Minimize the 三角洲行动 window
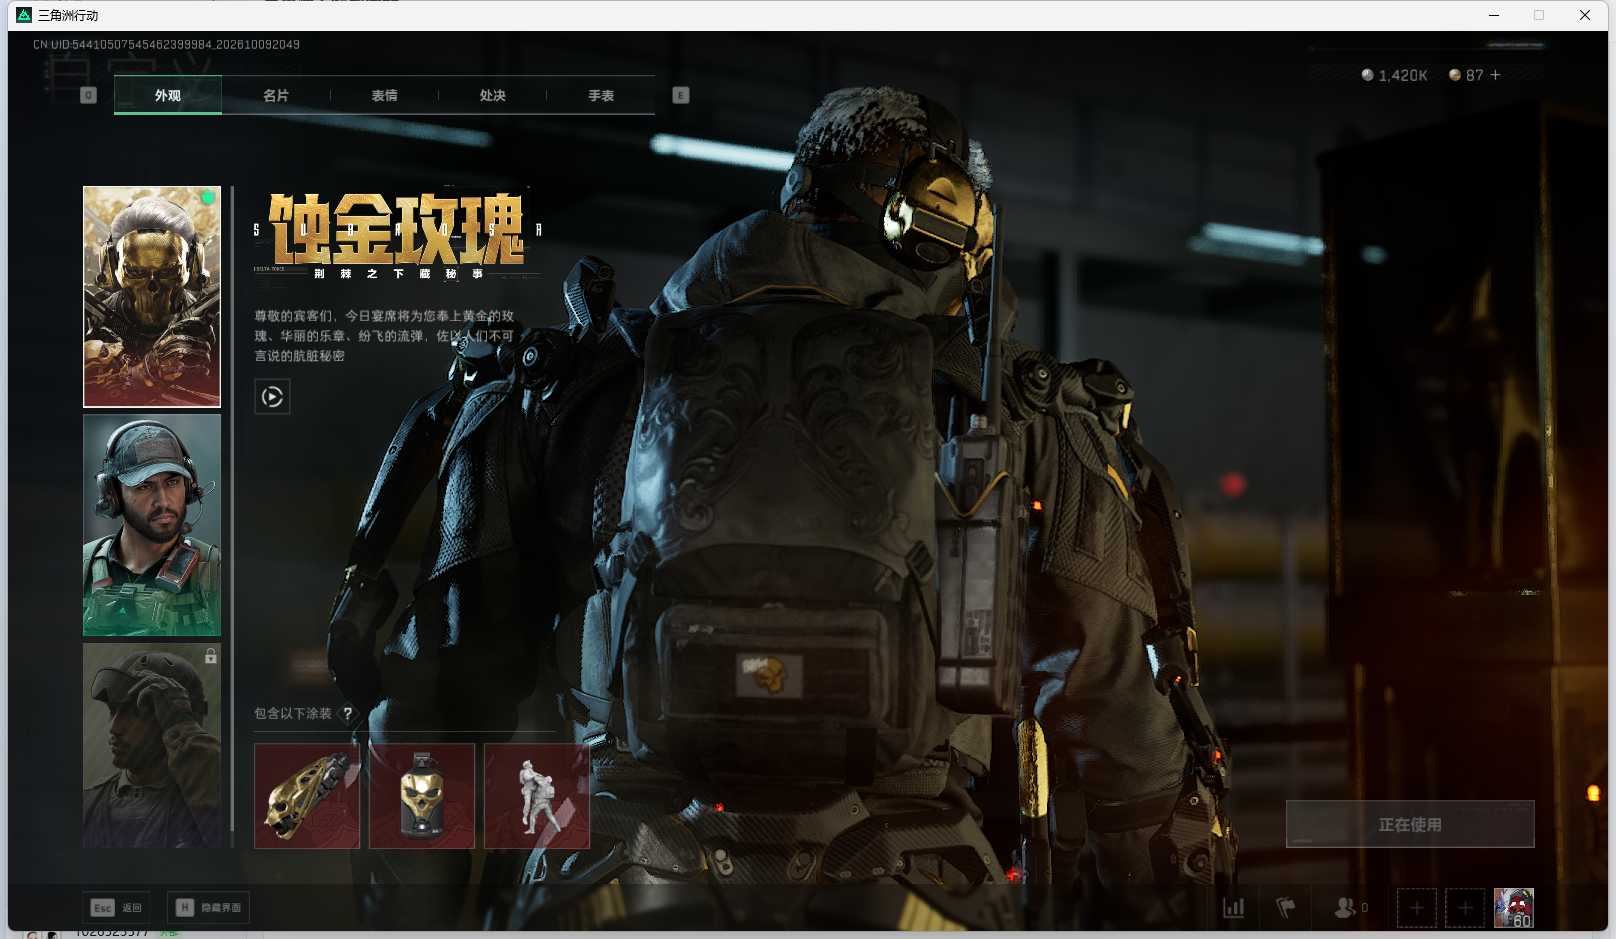Viewport: 1616px width, 939px height. click(1494, 15)
